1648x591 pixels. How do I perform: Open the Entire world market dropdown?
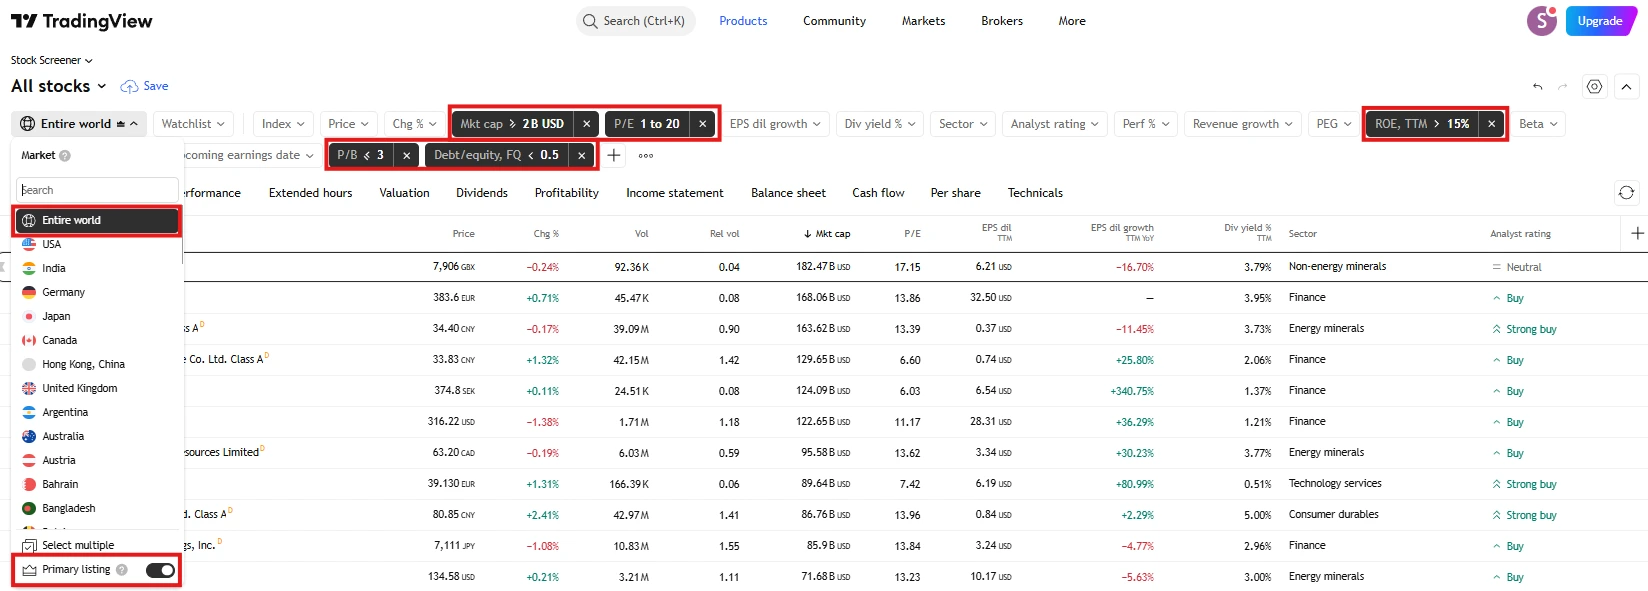coord(79,124)
